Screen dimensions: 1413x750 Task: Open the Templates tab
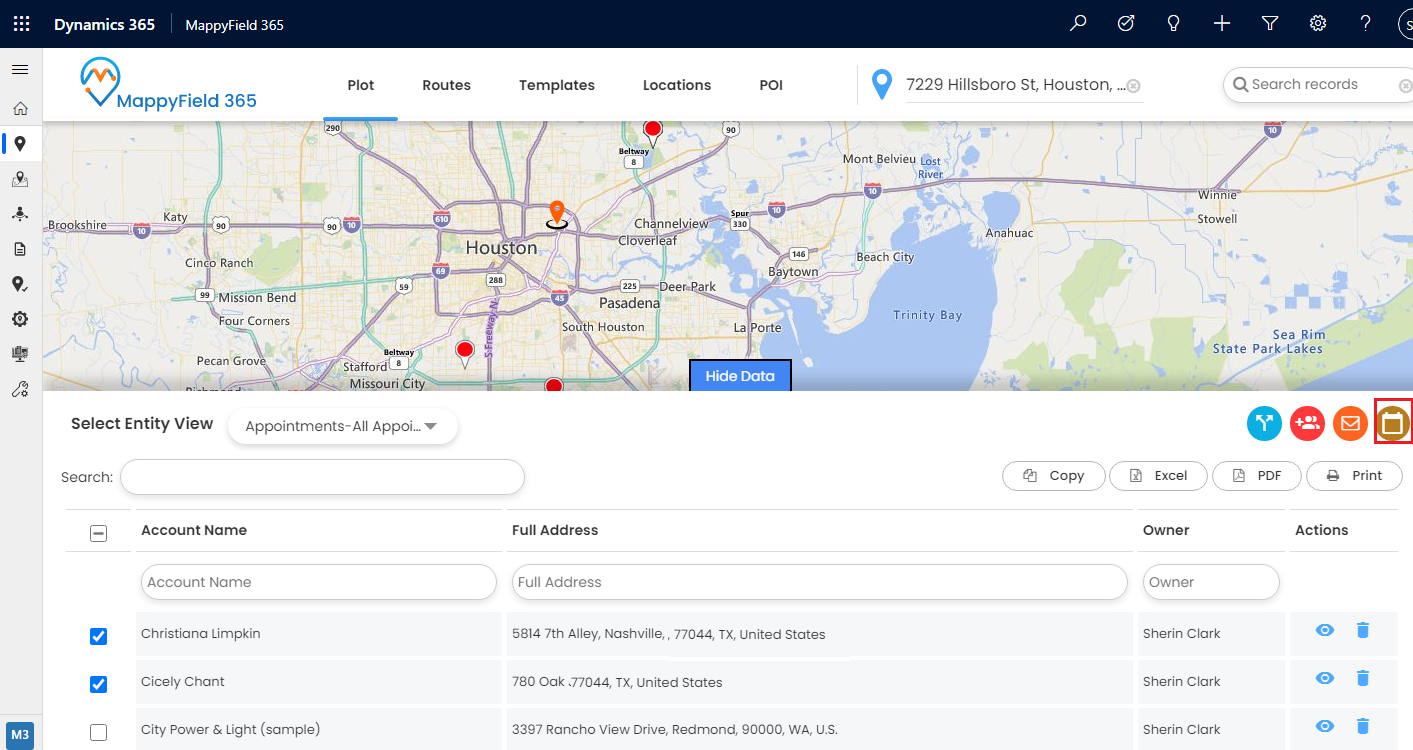pos(557,85)
